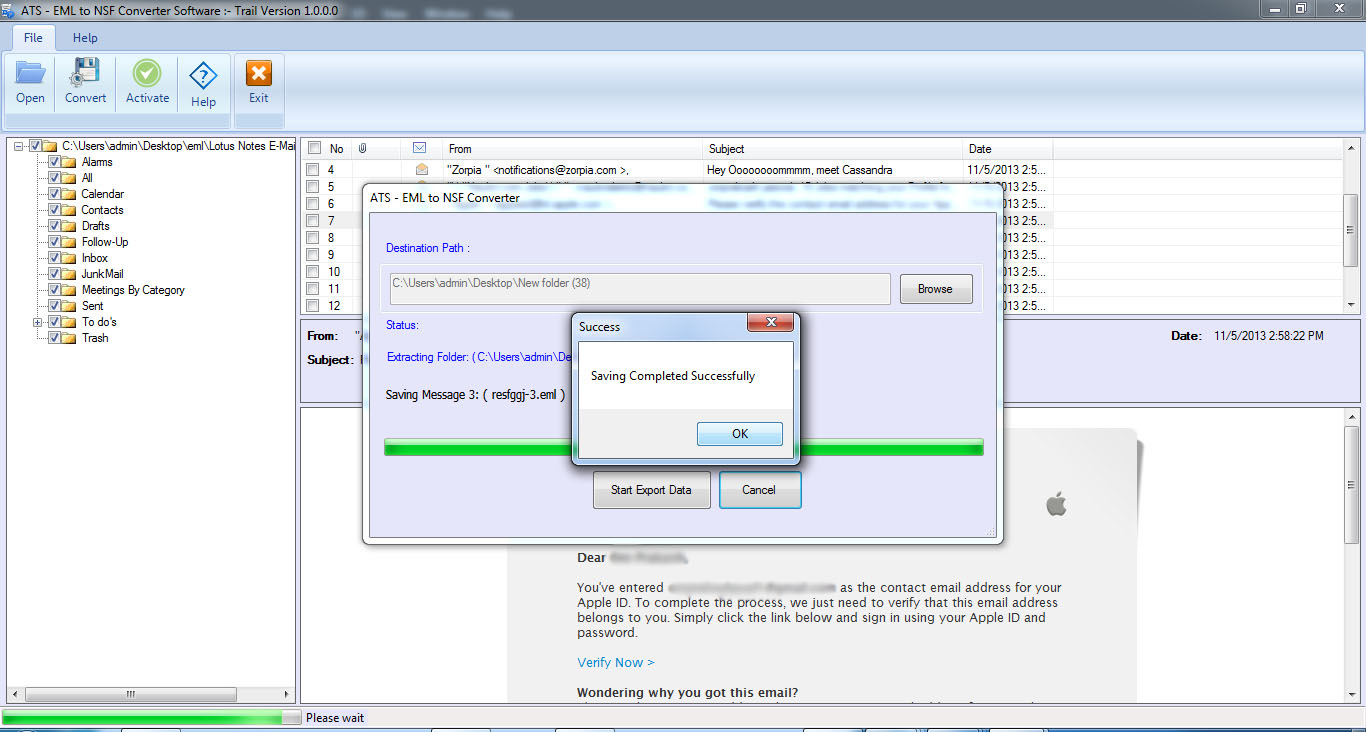Uncheck the JunkMail folder checkbox
1366x732 pixels.
pyautogui.click(x=55, y=274)
